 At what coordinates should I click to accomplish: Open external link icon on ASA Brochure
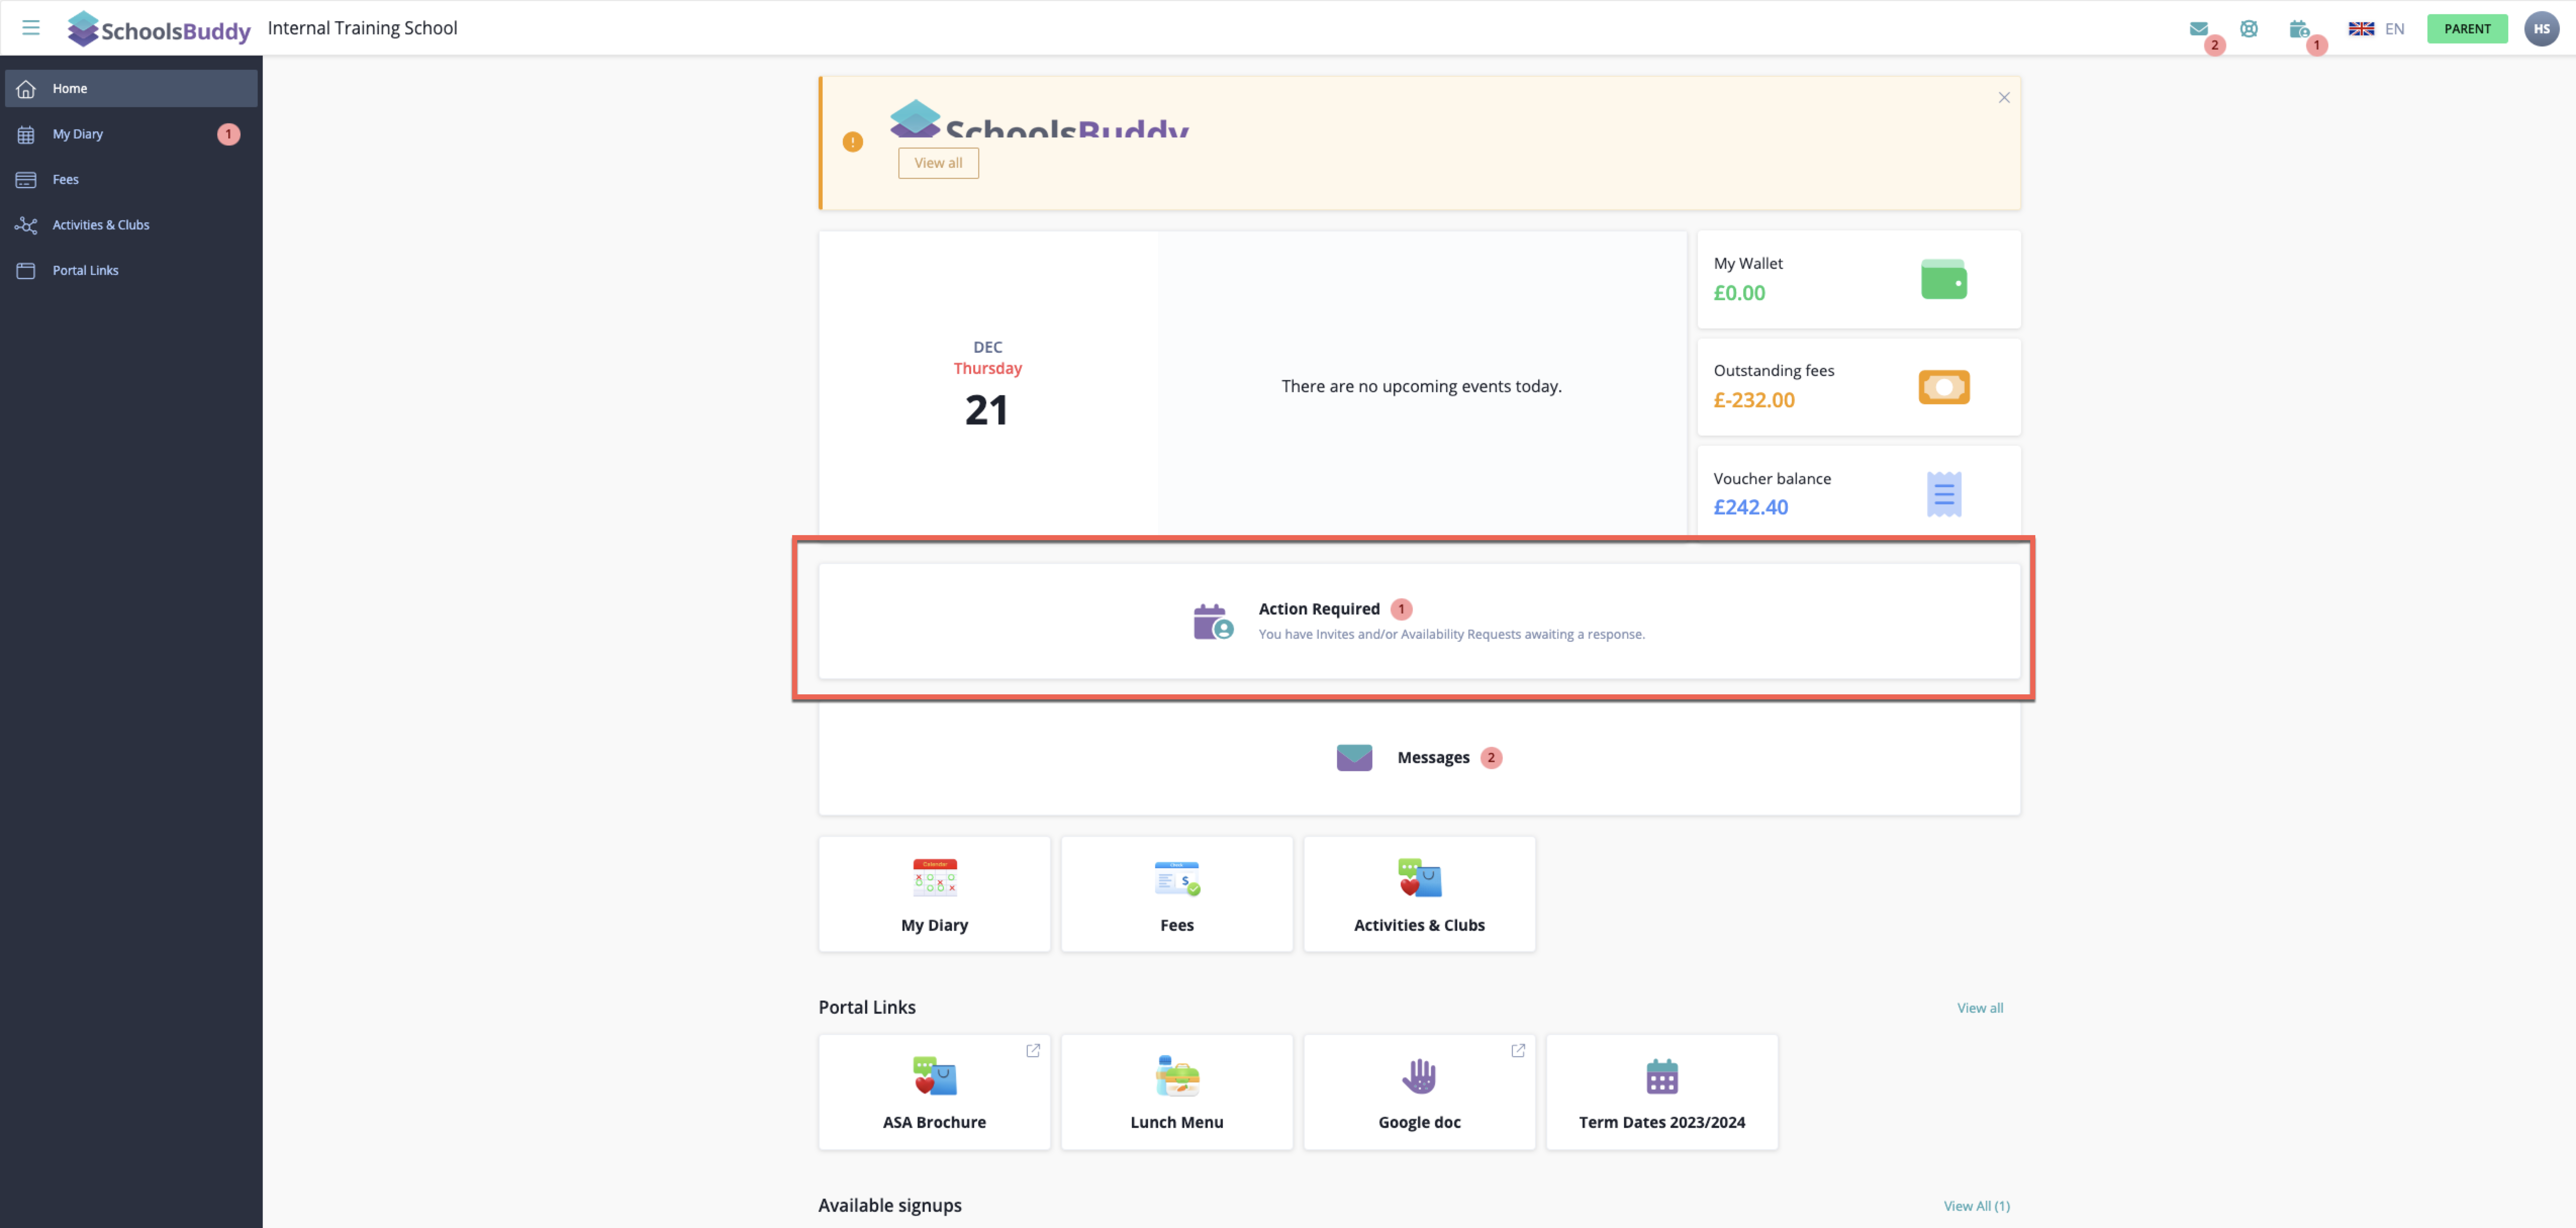click(1033, 1050)
